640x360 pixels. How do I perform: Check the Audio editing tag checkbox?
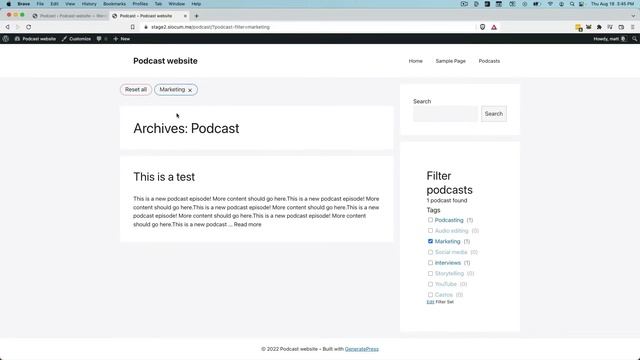430,231
